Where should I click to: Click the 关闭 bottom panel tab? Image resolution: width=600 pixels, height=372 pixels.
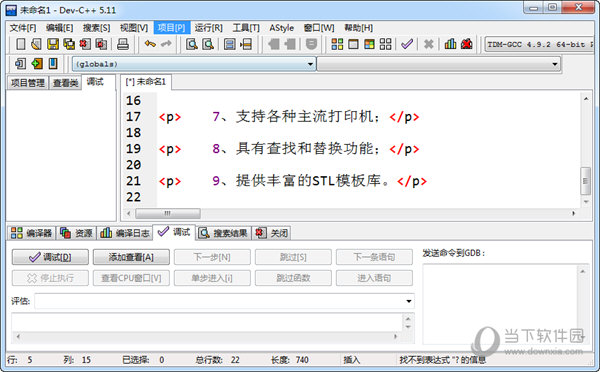271,233
